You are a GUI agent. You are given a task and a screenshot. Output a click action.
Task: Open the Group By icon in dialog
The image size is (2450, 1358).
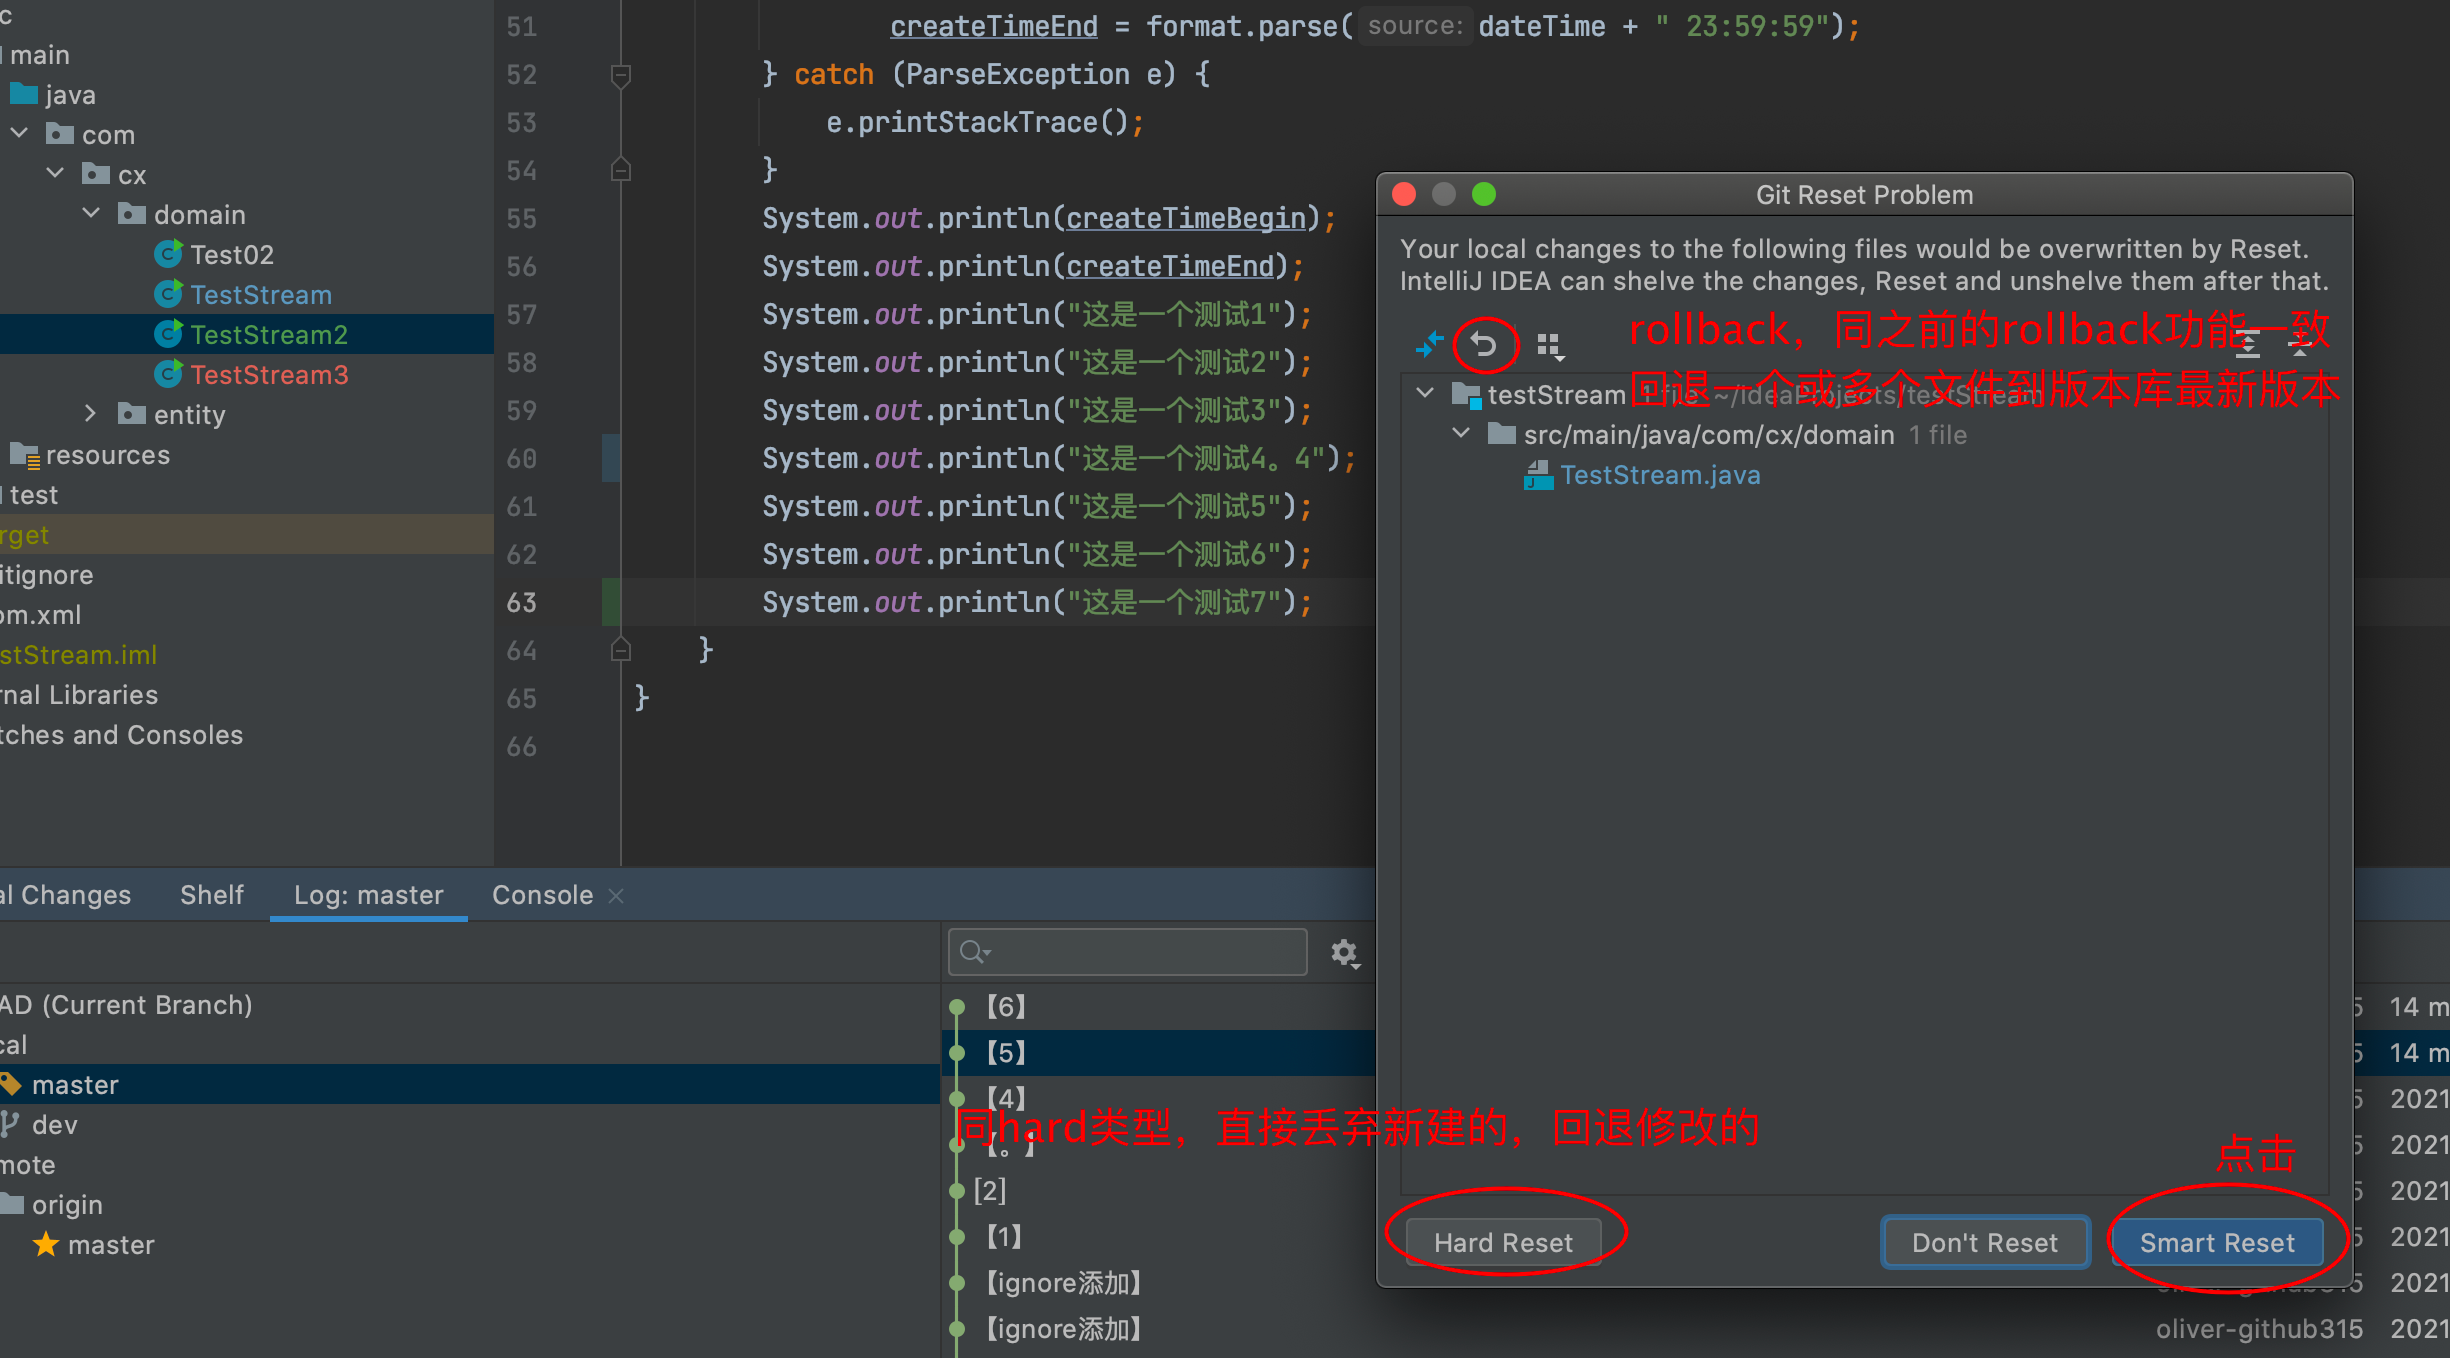click(1550, 346)
